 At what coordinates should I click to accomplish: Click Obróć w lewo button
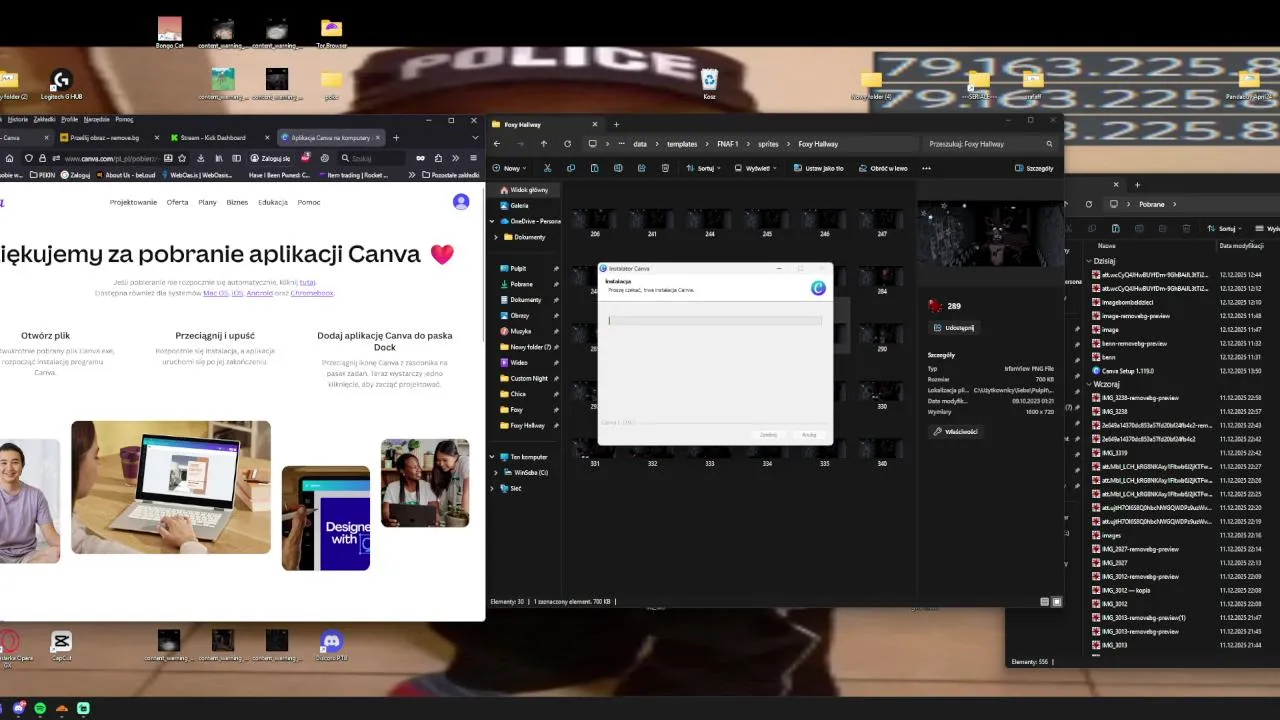coord(882,168)
